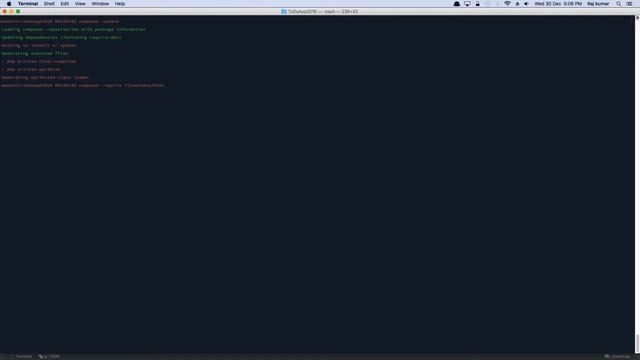Image resolution: width=640 pixels, height=360 pixels.
Task: Open the Raj kumar user menu
Action: 598,4
